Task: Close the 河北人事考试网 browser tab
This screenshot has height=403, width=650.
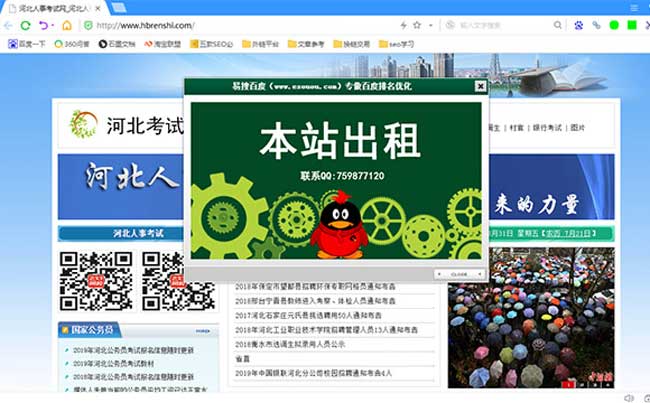Action: pos(98,8)
